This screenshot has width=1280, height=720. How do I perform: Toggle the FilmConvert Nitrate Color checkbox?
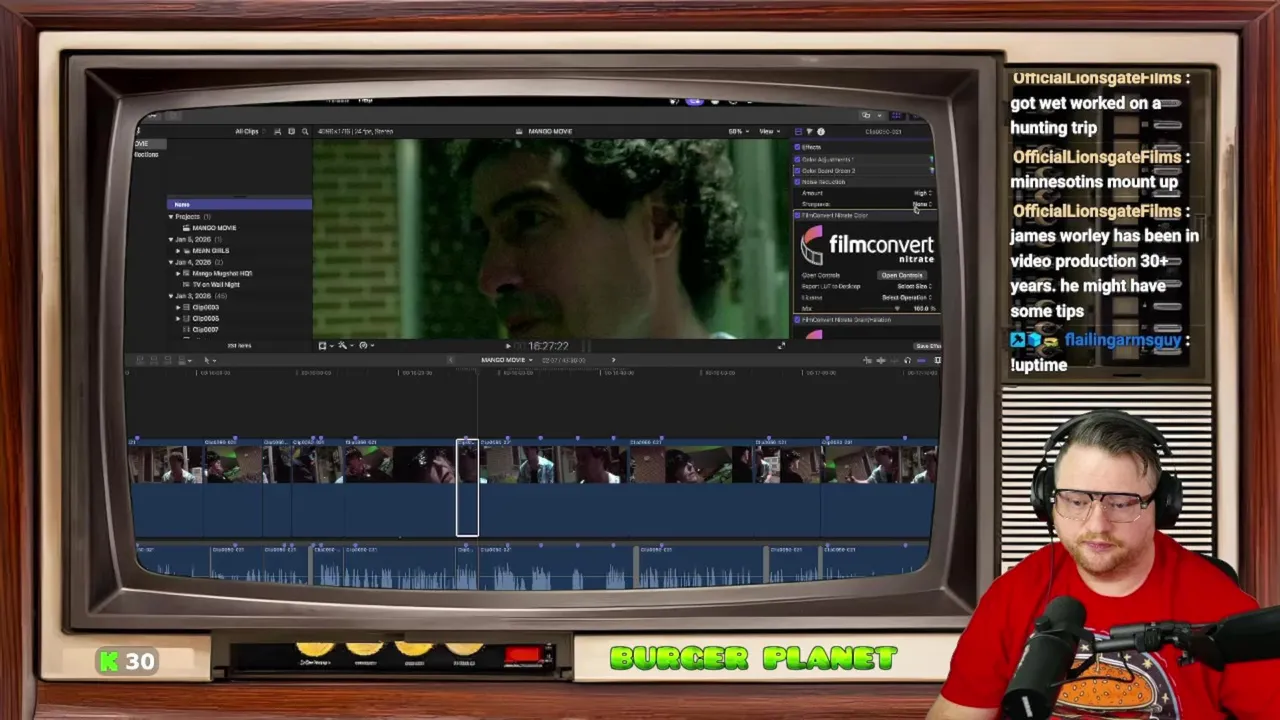coord(798,215)
